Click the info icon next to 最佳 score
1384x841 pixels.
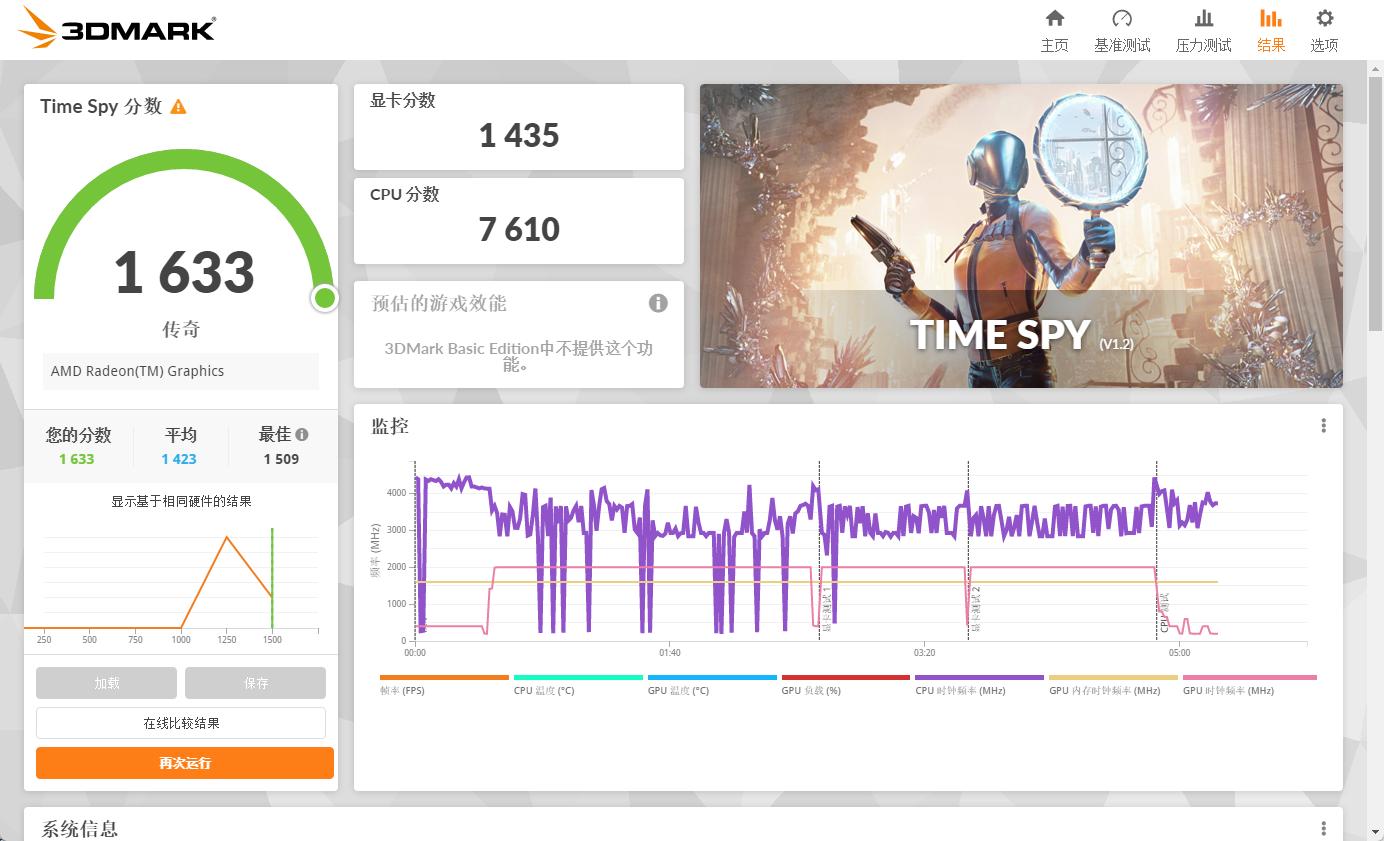pyautogui.click(x=303, y=434)
